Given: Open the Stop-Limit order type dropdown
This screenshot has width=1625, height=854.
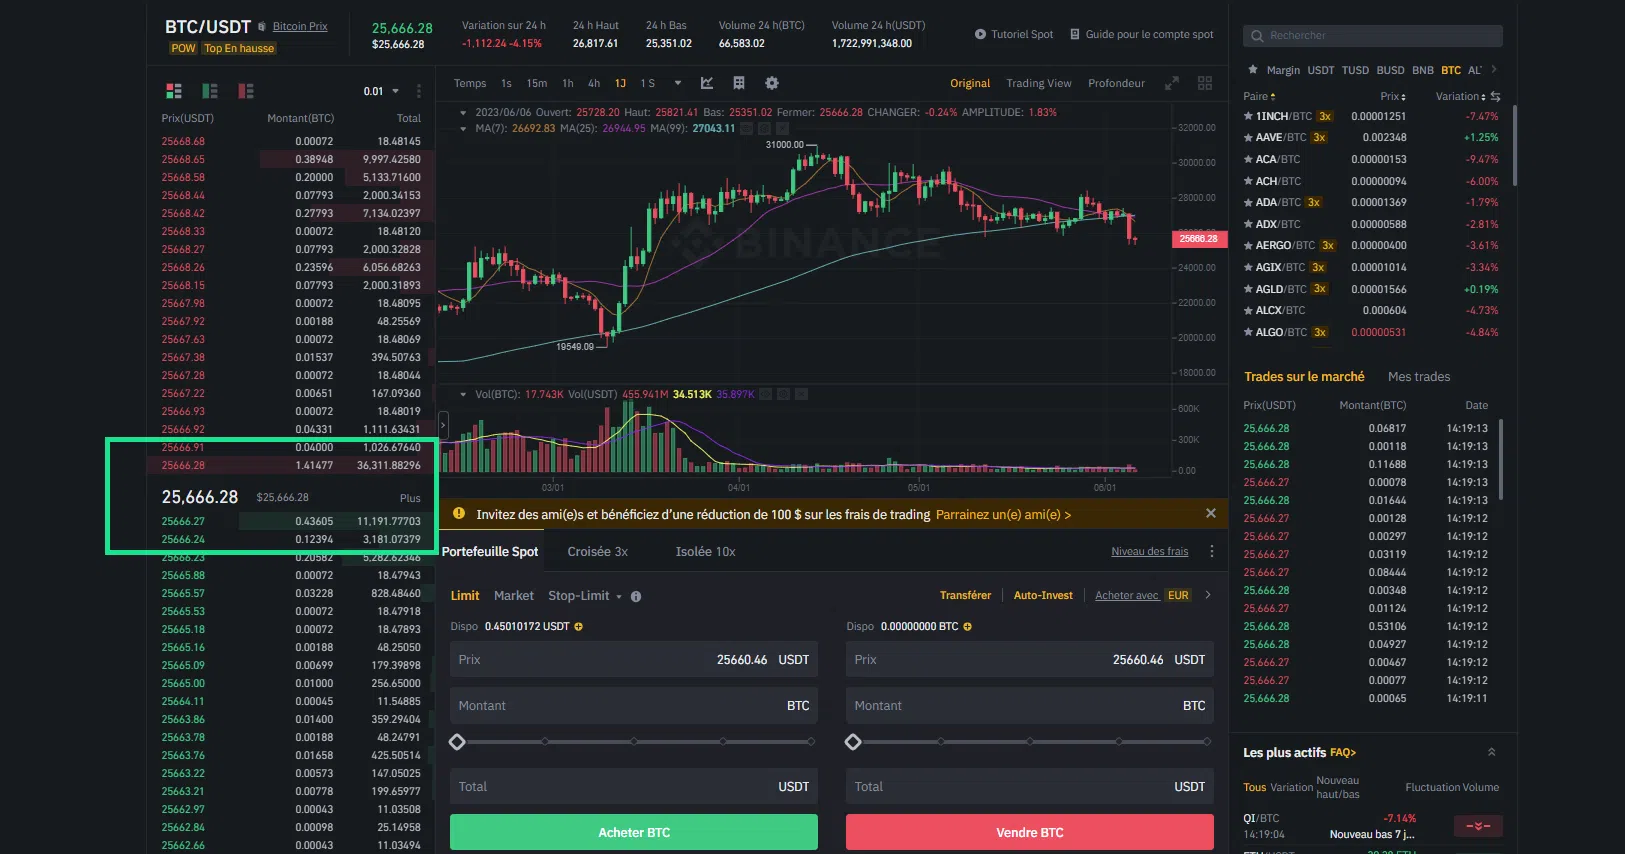Looking at the screenshot, I should 585,596.
